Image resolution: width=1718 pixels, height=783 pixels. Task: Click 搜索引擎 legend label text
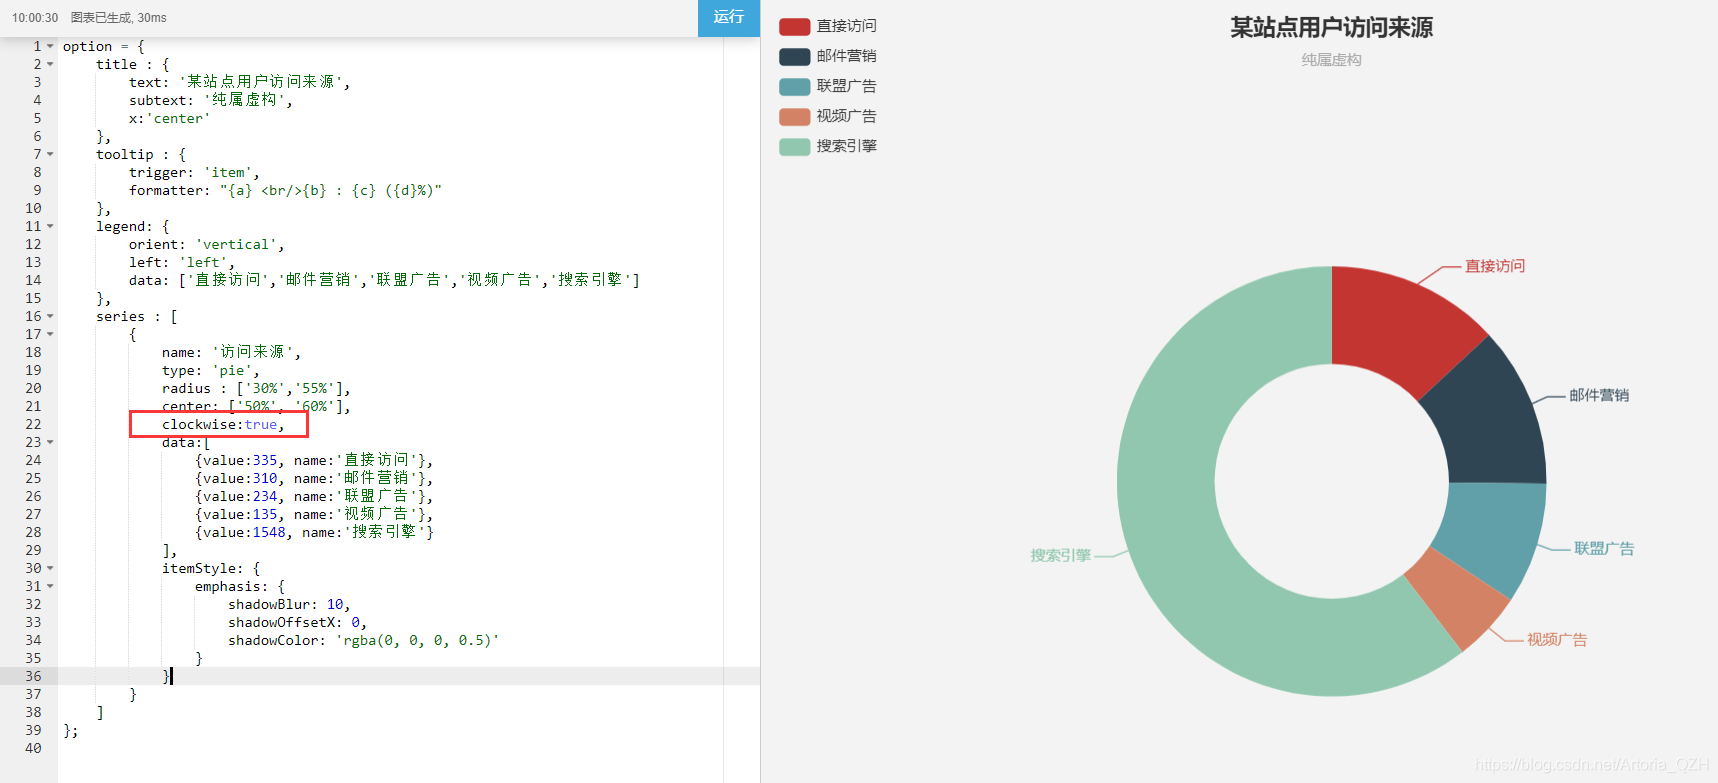point(847,146)
